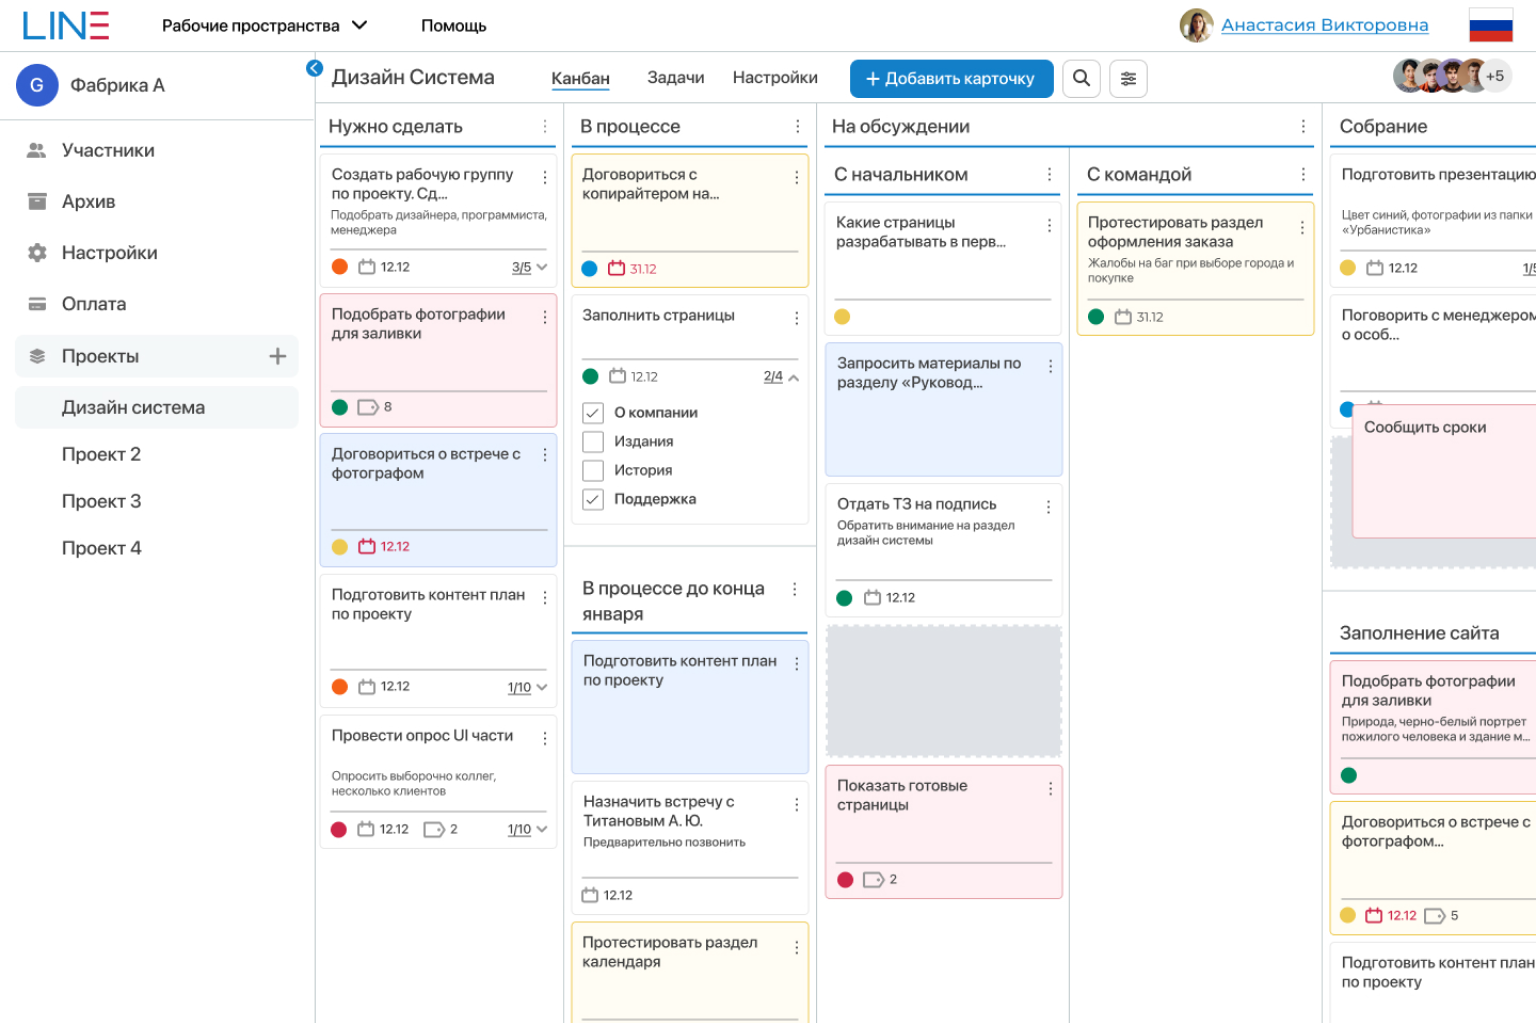The height and width of the screenshot is (1023, 1536).
Task: Click the Russian flag language icon
Action: 1490,25
